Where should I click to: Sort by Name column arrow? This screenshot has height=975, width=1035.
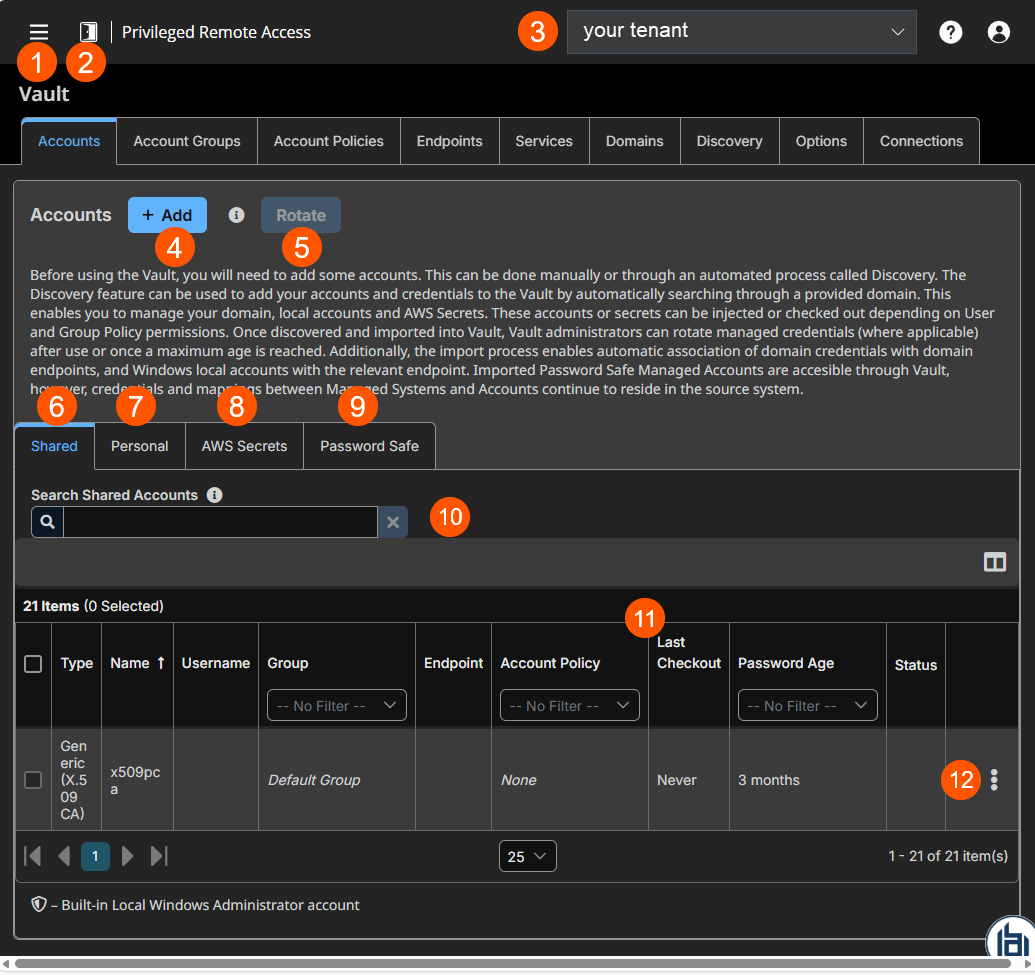point(160,663)
